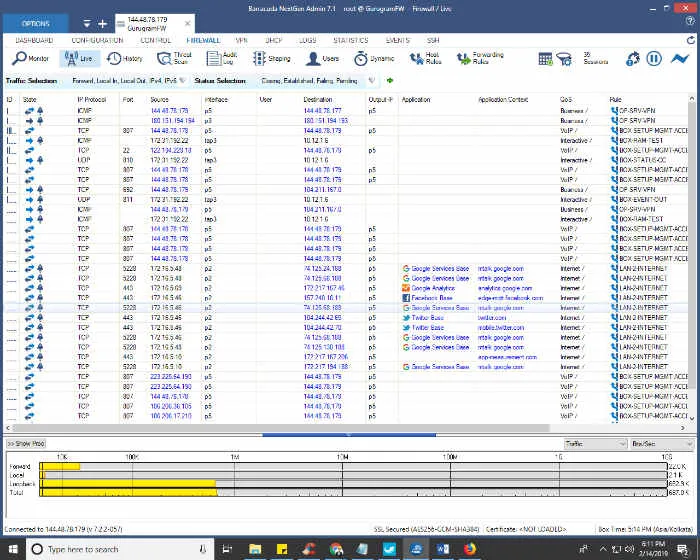700x560 pixels.
Task: Open the Twitter app on taskbar
Action: click(x=389, y=549)
